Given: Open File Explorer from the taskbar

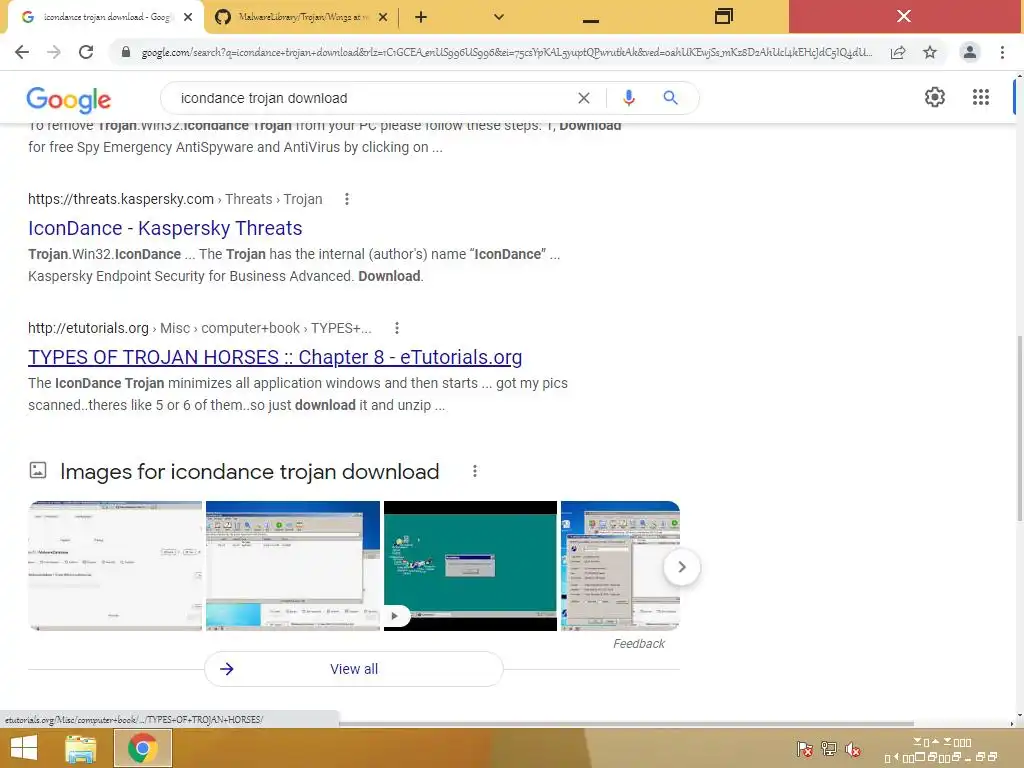Looking at the screenshot, I should [x=80, y=748].
